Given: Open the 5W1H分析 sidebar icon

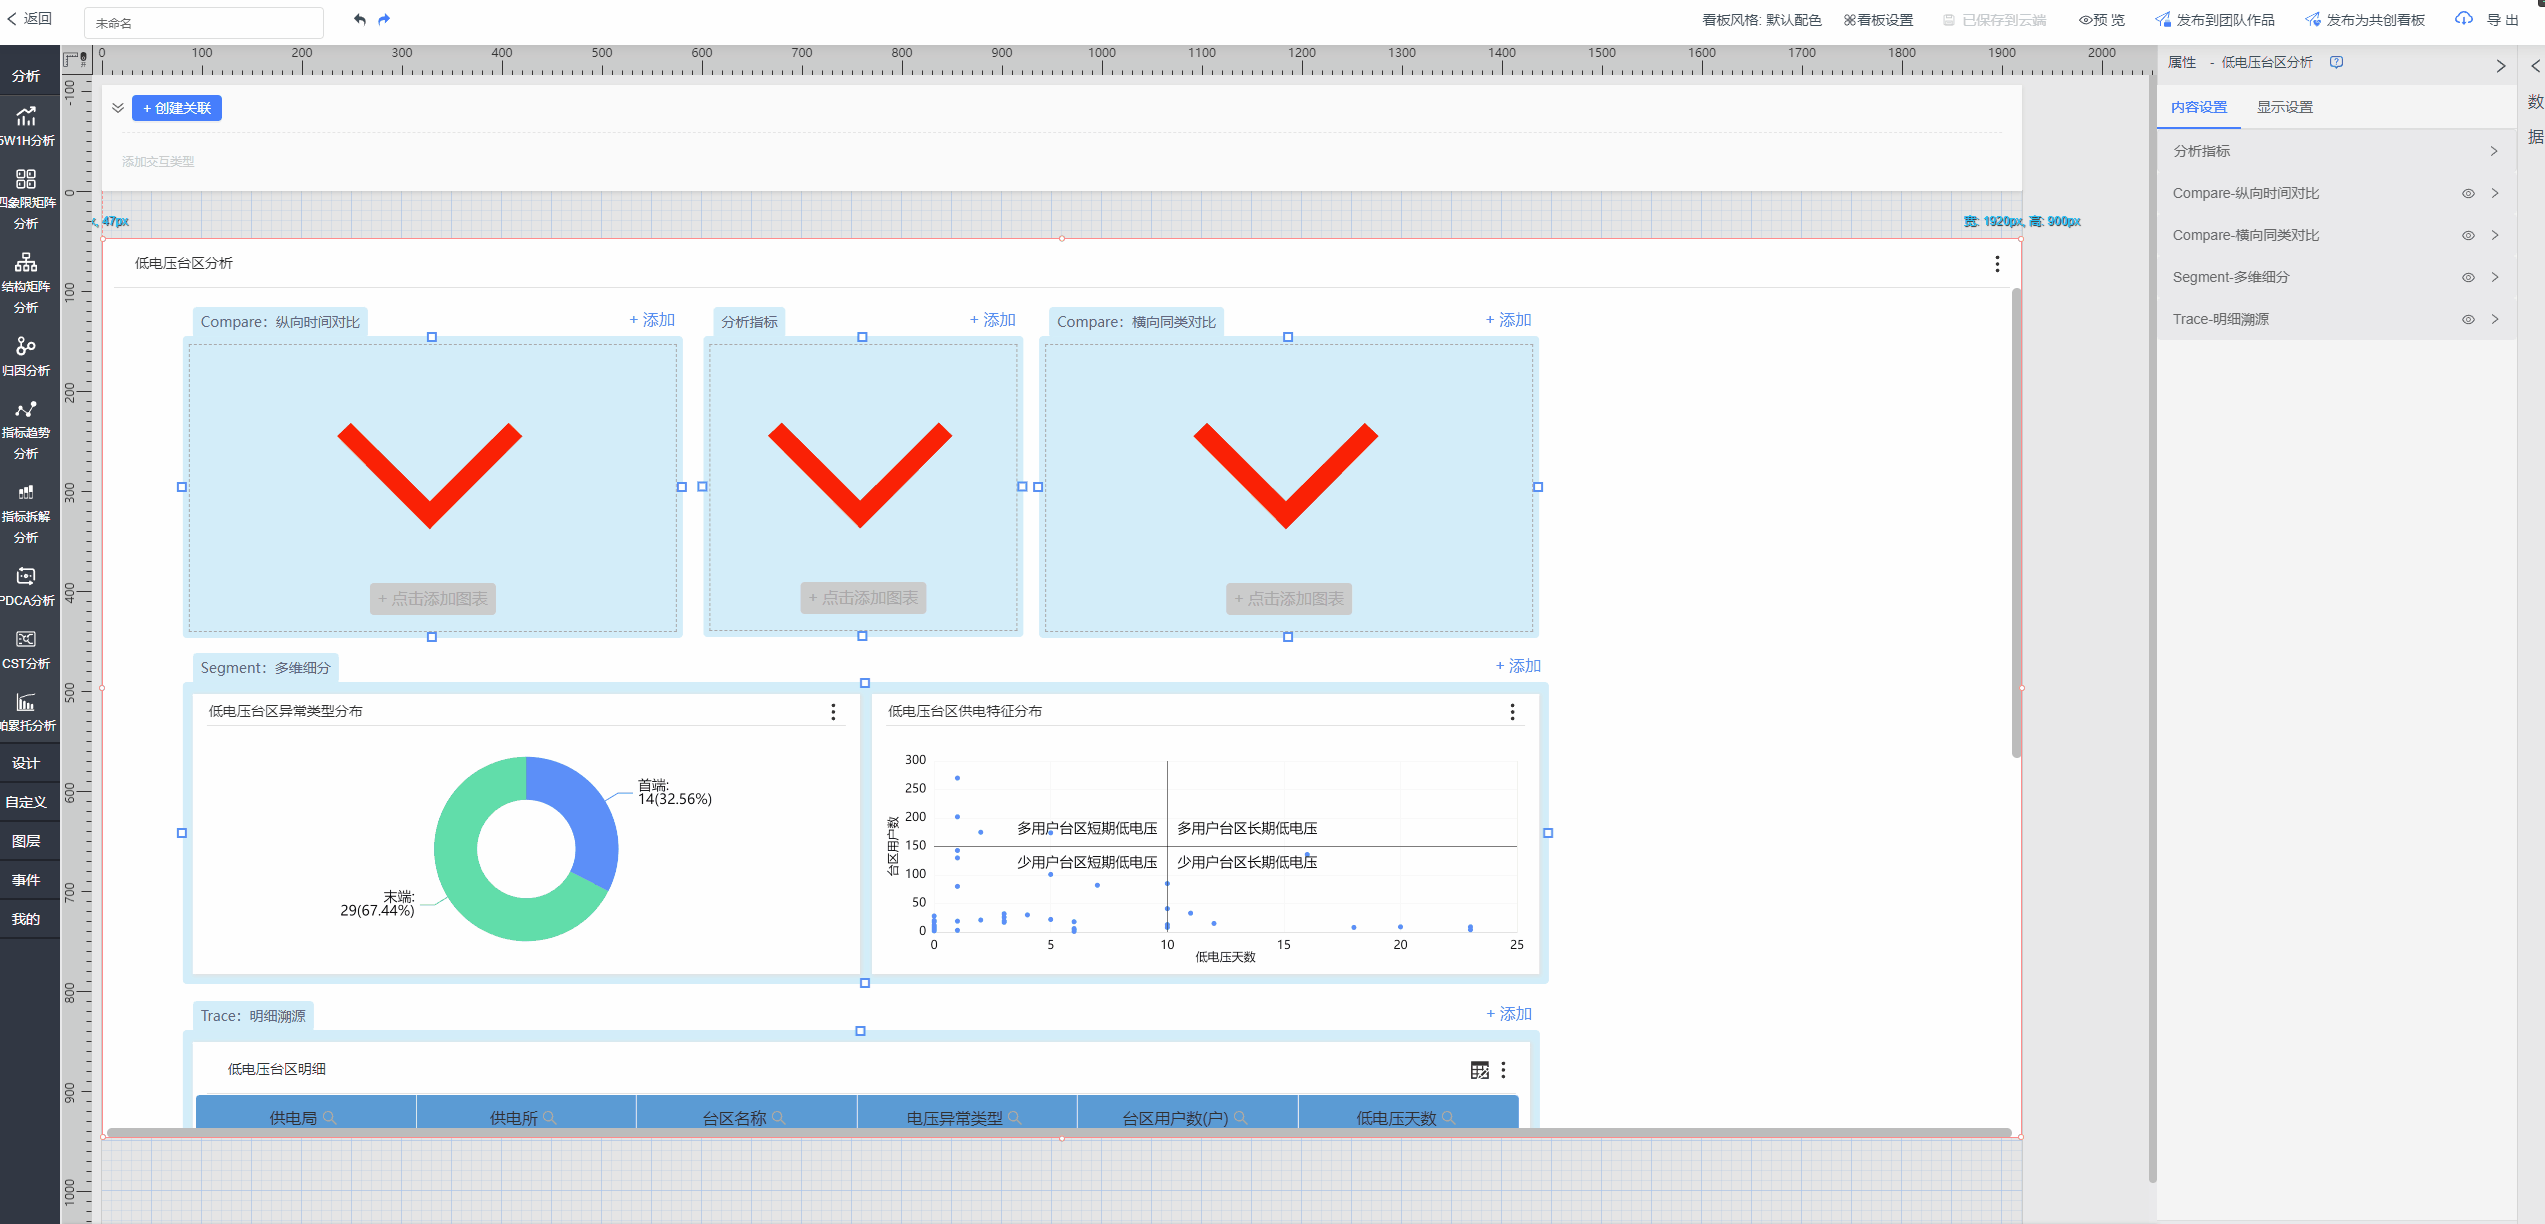Looking at the screenshot, I should pyautogui.click(x=26, y=126).
